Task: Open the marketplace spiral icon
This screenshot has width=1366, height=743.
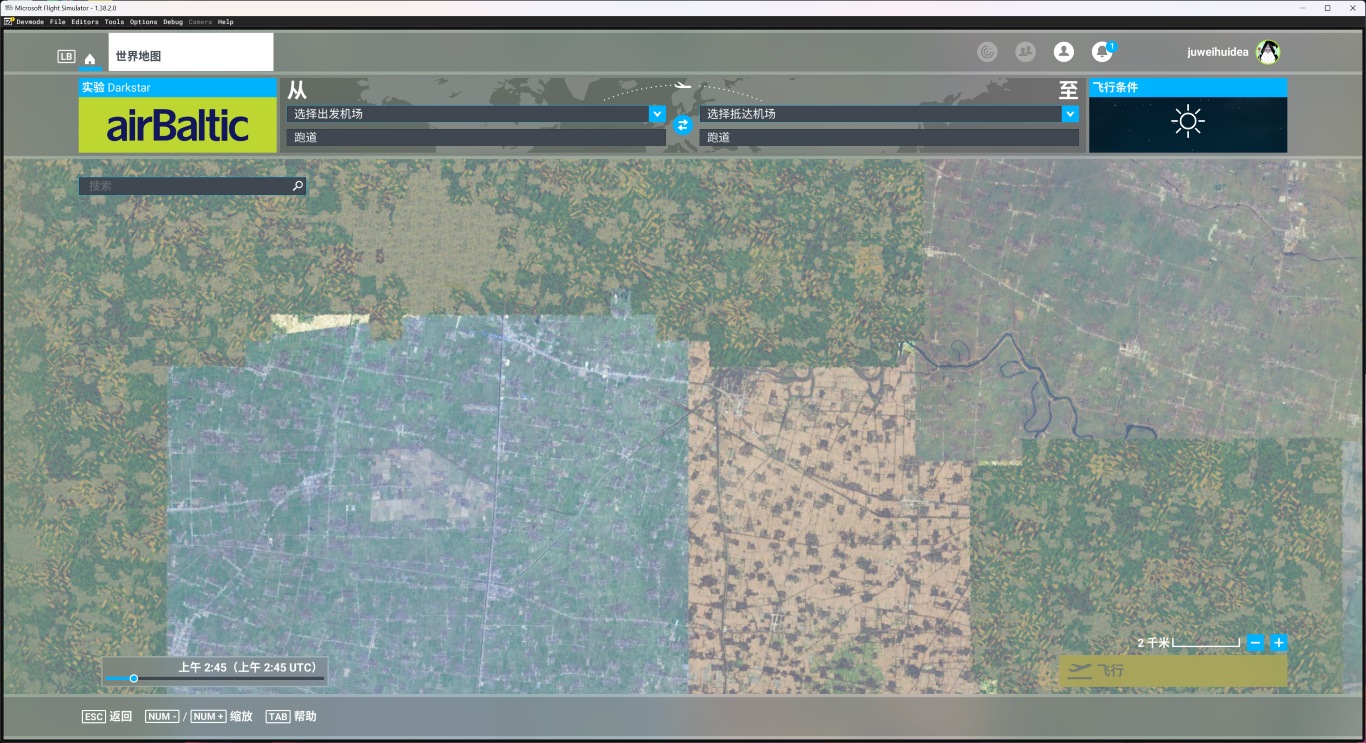Action: pyautogui.click(x=987, y=51)
